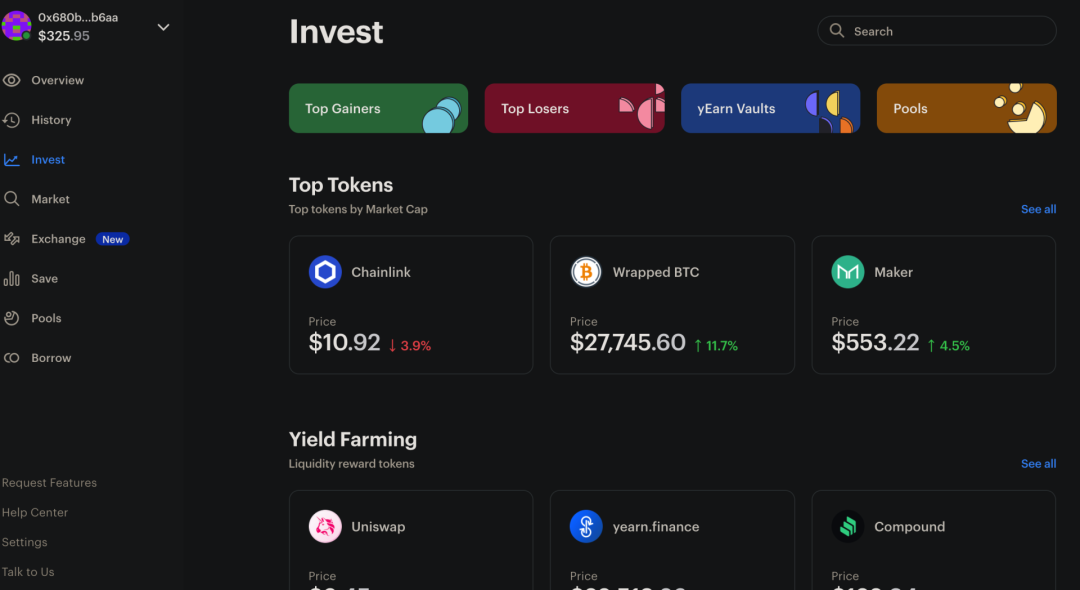
Task: Open the Exchange section in sidebar
Action: pos(58,239)
